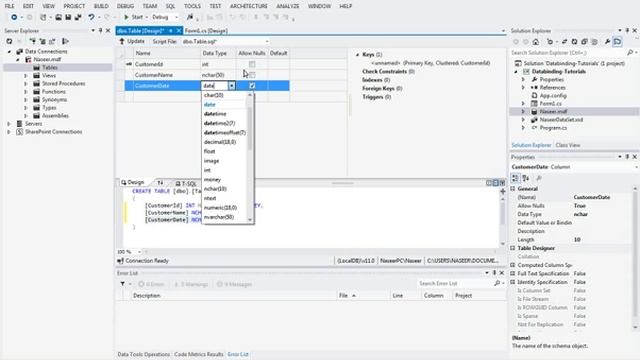Click the Home icon in Solution Explorer
This screenshot has width=640, height=360.
point(536,42)
